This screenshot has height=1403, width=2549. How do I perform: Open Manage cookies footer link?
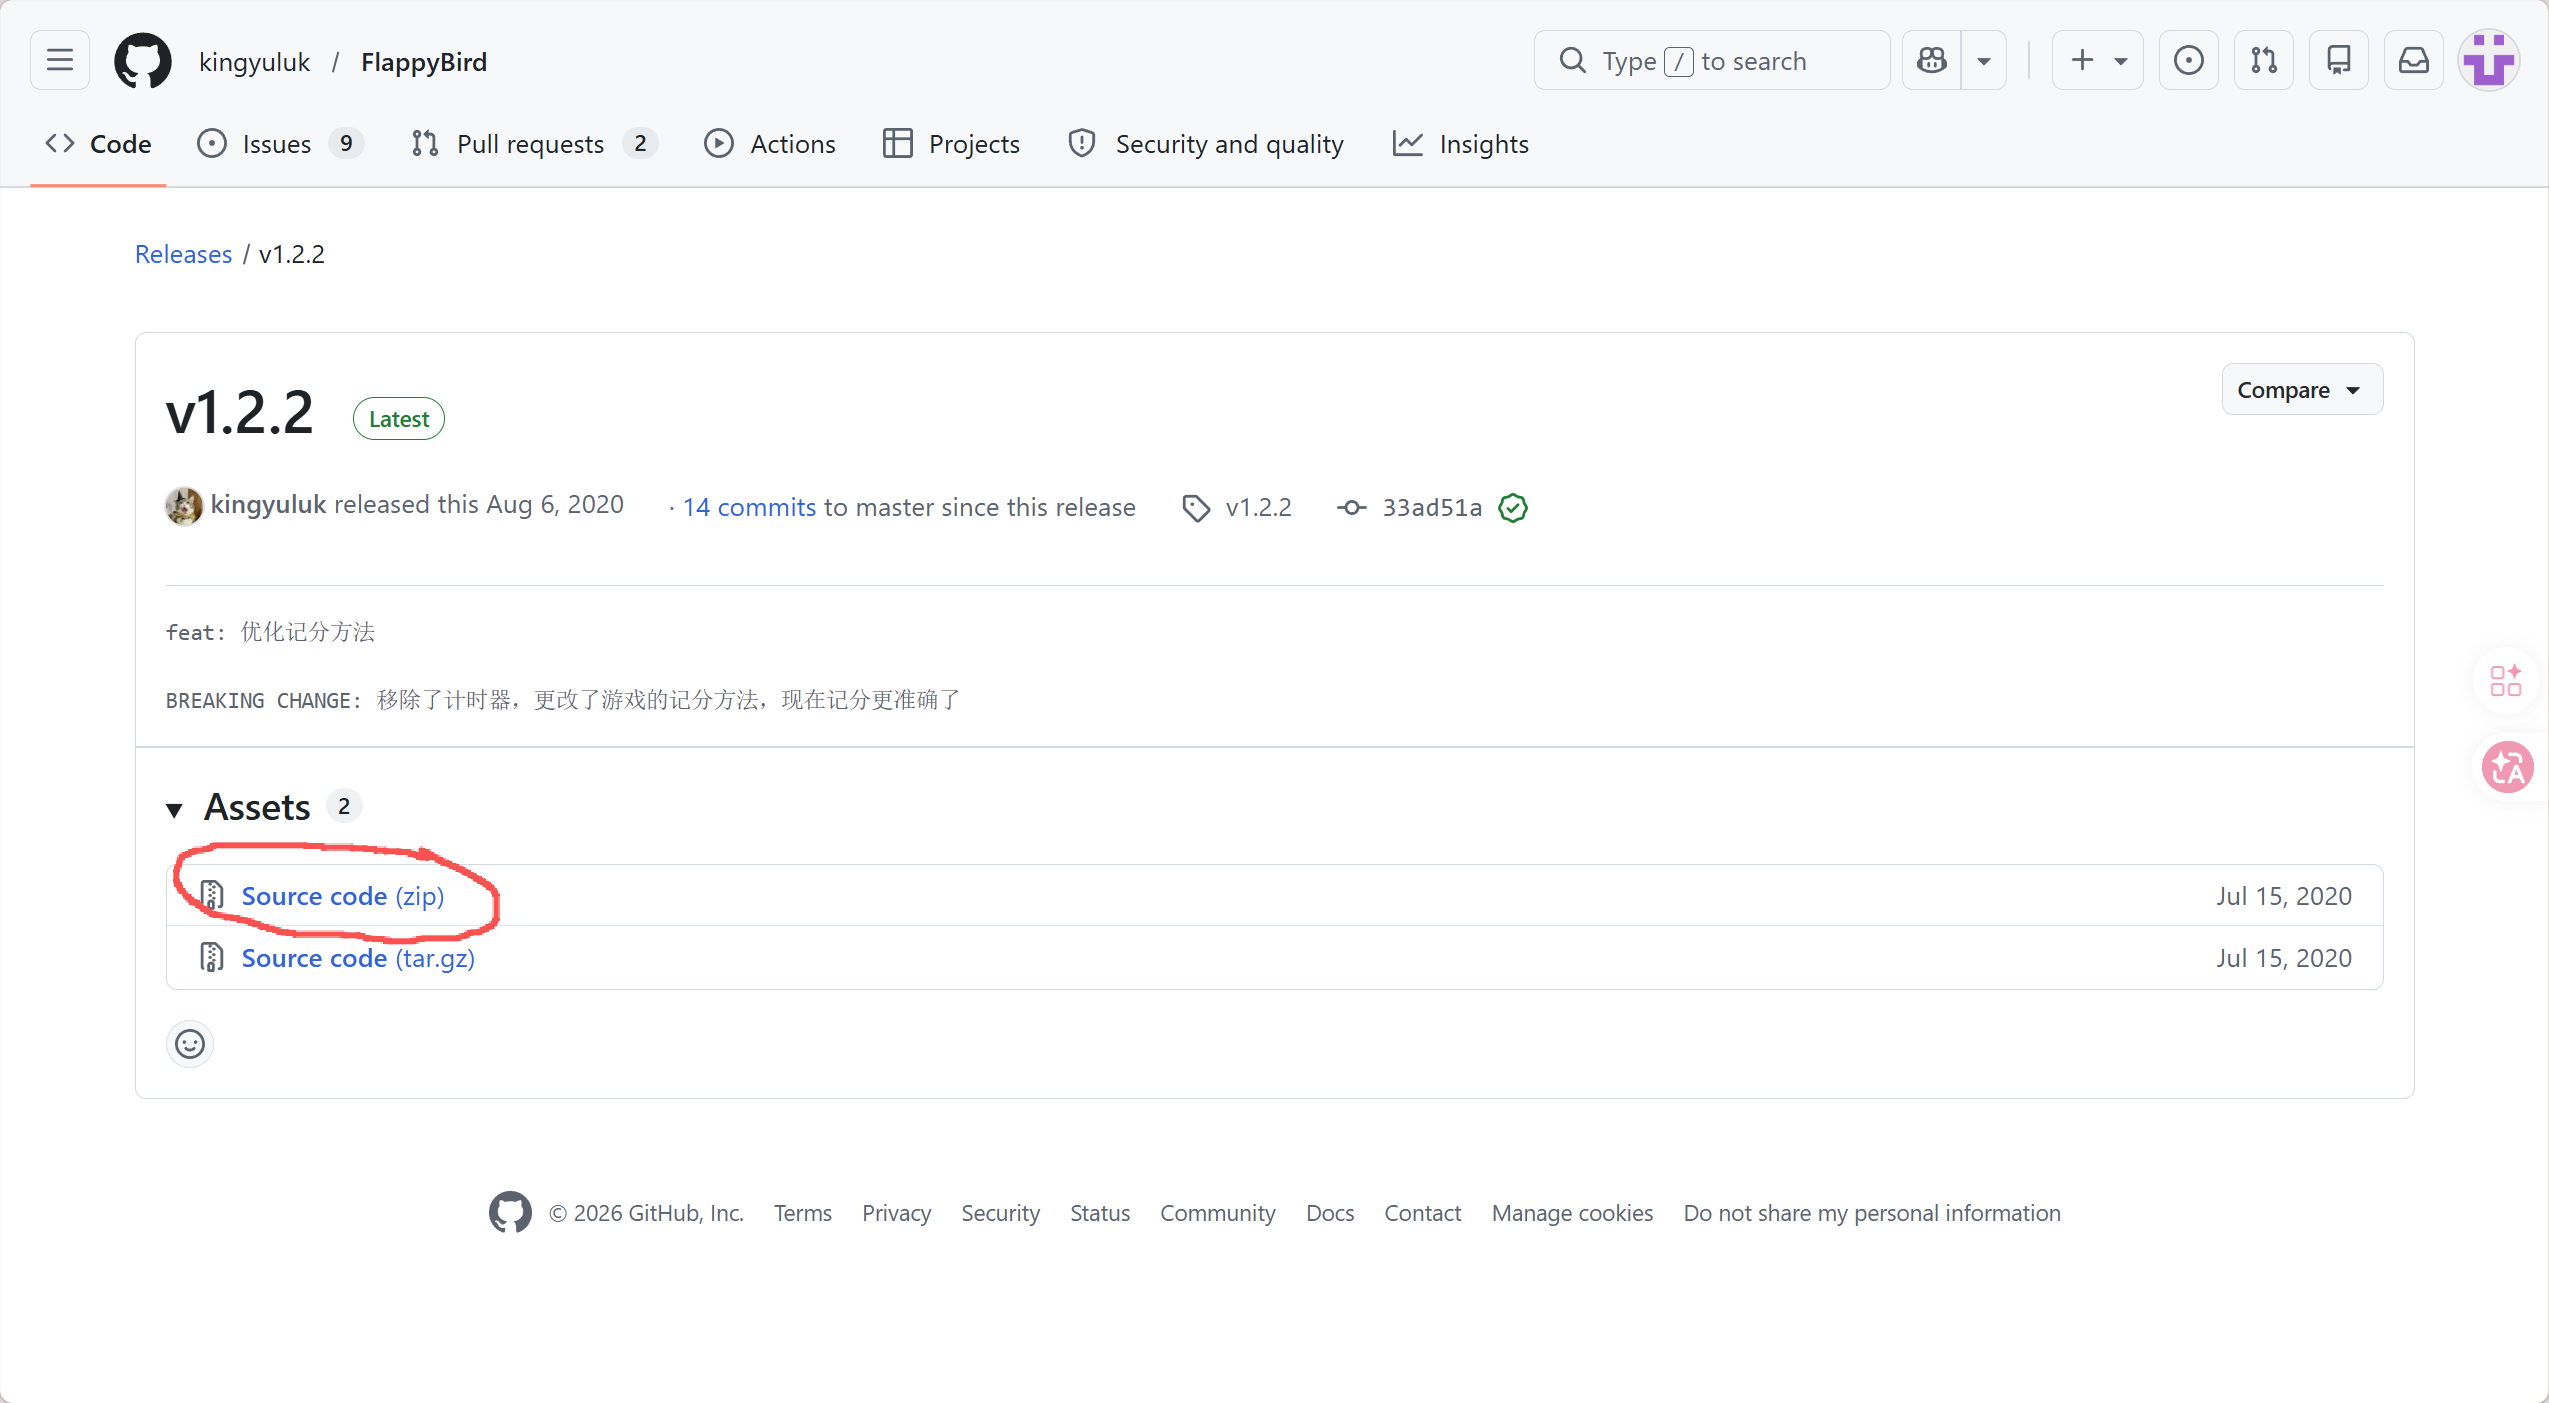(1572, 1213)
